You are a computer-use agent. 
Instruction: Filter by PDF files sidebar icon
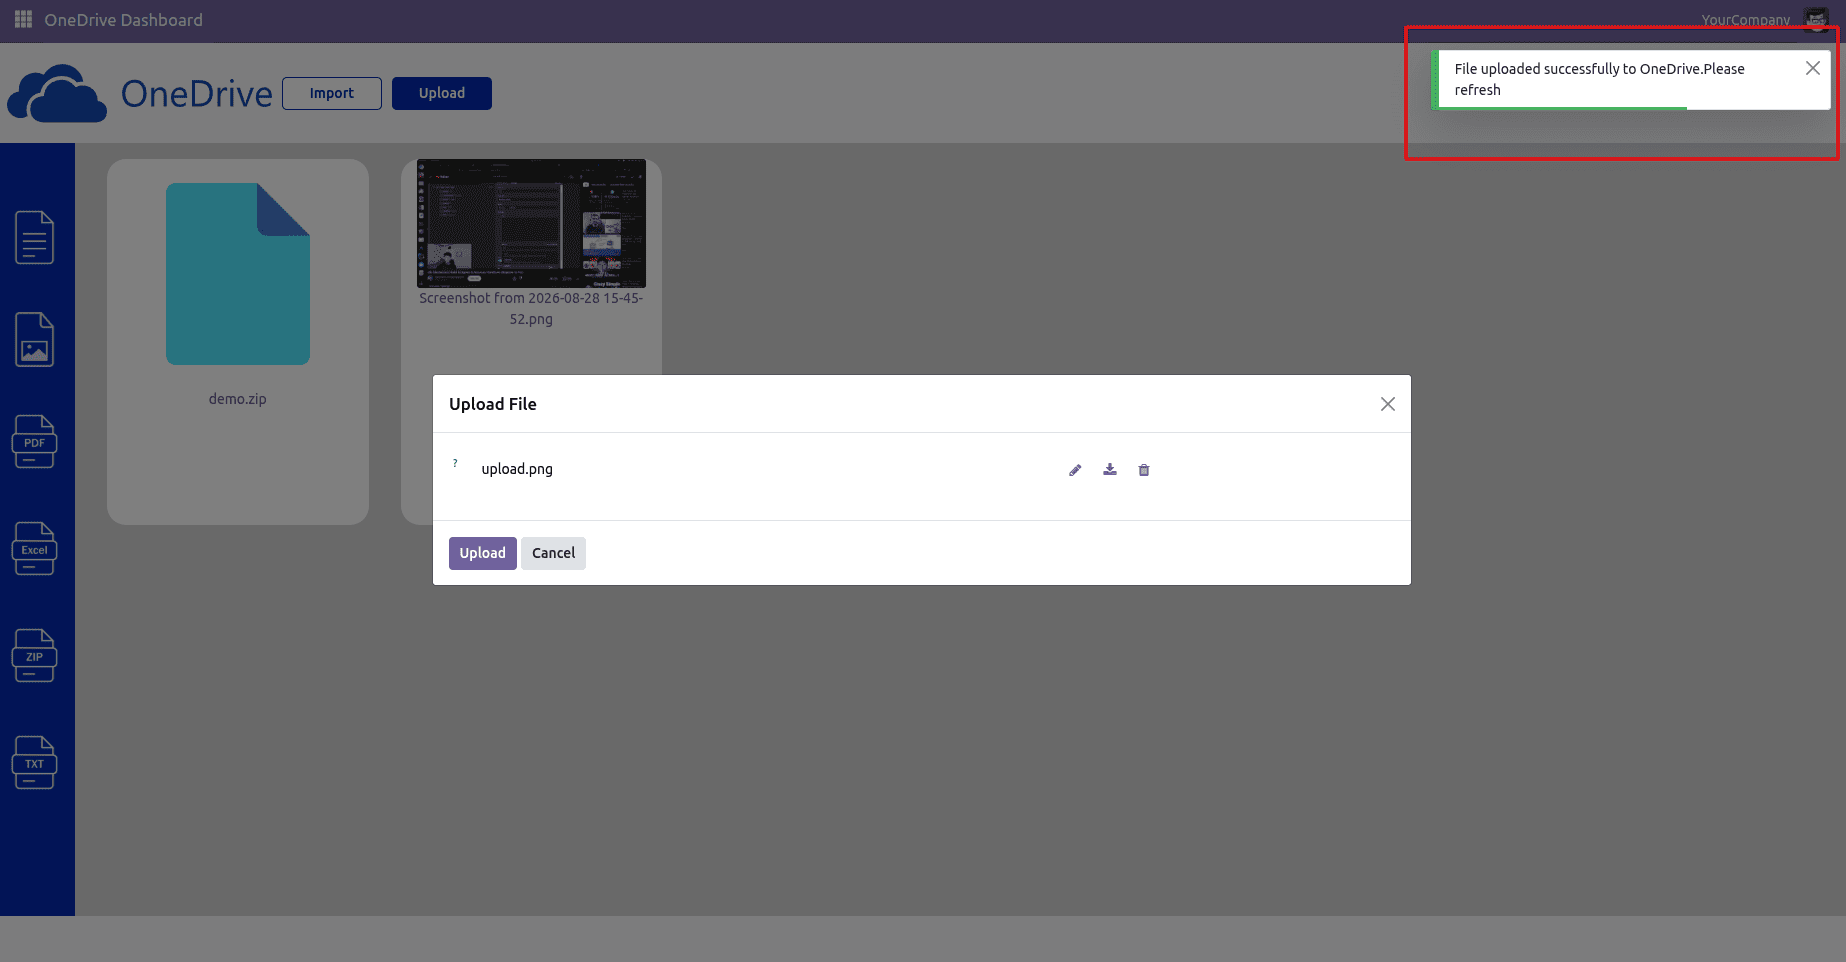click(34, 442)
